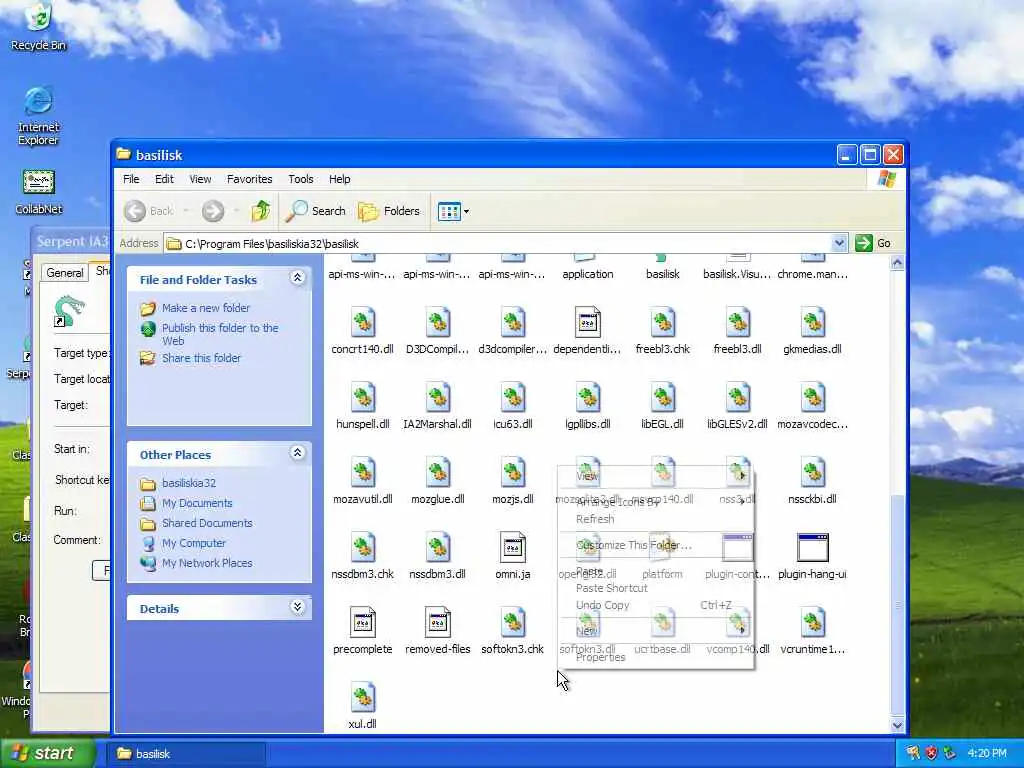Viewport: 1024px width, 768px height.
Task: Open the Address bar dropdown arrow
Action: (839, 243)
